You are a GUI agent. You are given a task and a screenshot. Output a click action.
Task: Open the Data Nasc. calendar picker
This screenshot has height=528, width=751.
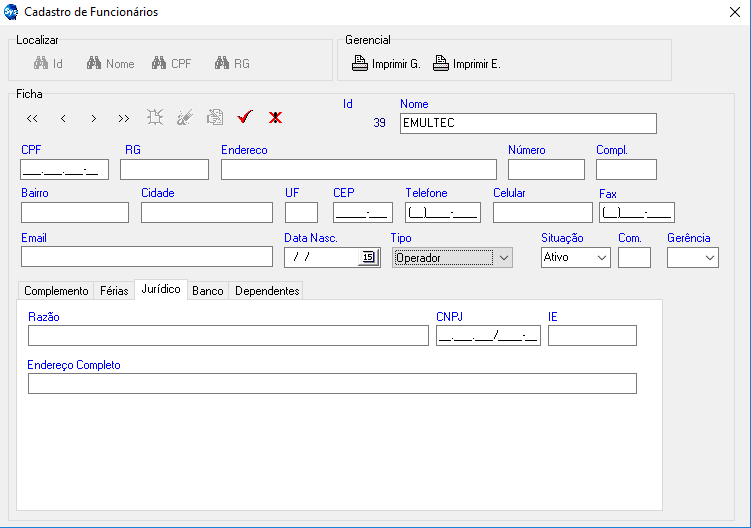pyautogui.click(x=368, y=257)
